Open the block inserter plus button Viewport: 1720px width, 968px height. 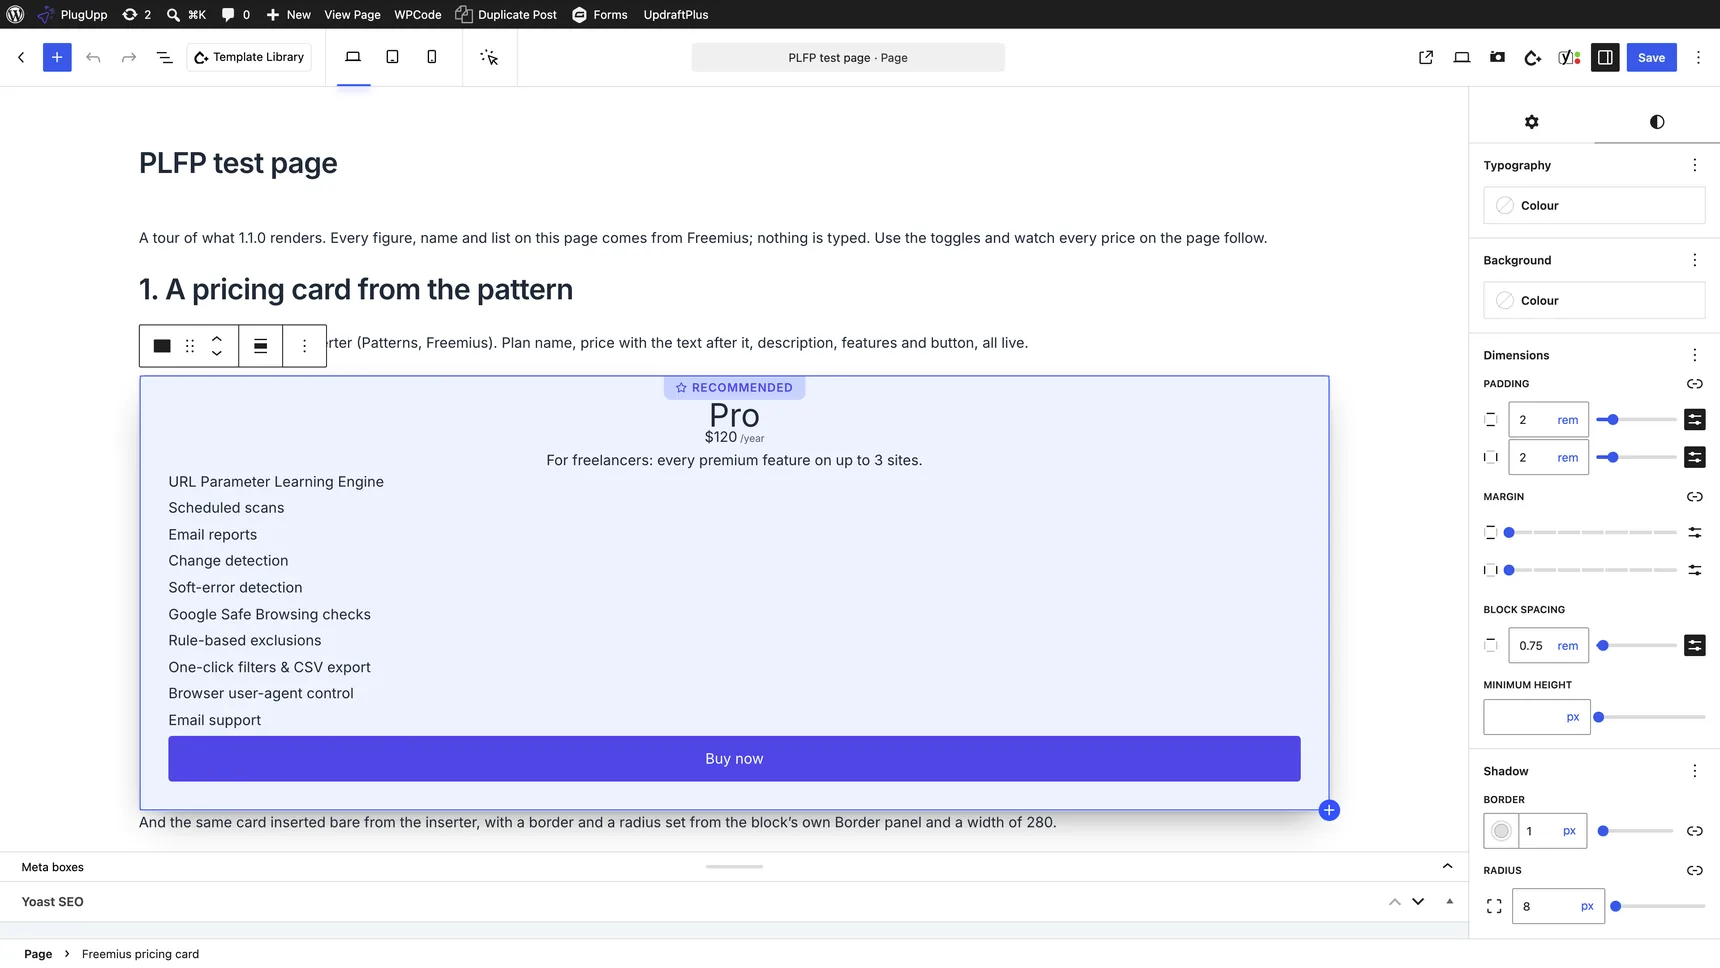[57, 57]
